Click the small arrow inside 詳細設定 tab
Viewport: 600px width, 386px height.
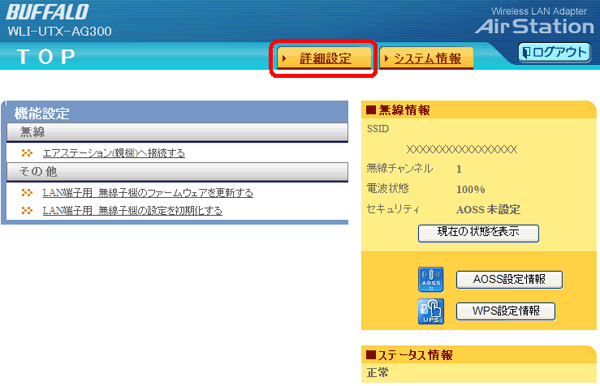click(x=284, y=59)
